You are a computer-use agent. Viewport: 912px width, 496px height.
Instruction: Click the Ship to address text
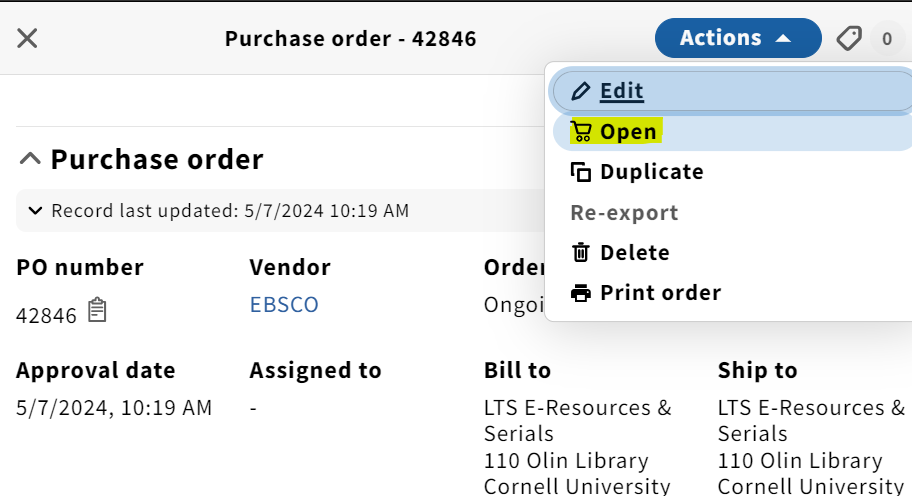point(811,447)
